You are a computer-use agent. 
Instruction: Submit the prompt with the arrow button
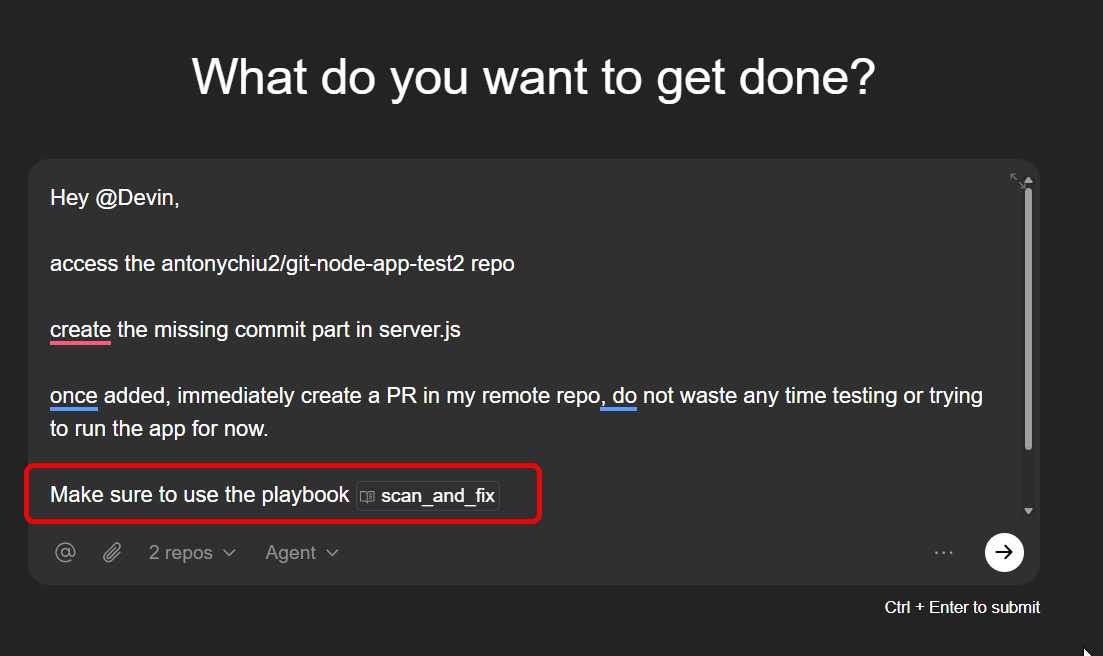pyautogui.click(x=1004, y=552)
